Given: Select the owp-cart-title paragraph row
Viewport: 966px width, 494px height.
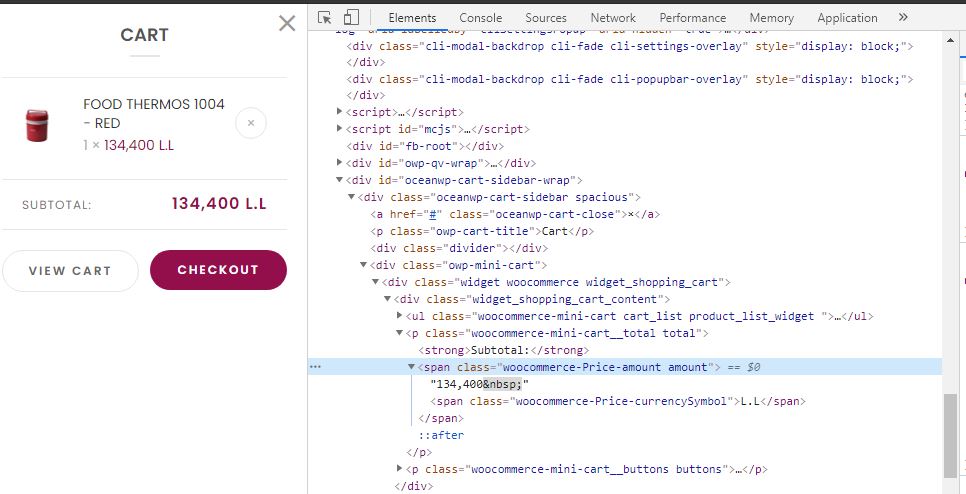Looking at the screenshot, I should click(482, 231).
